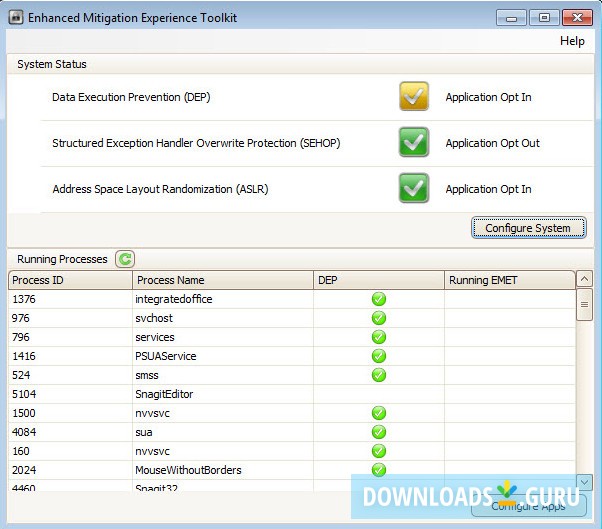Click process ID 2024
This screenshot has height=529, width=602.
pos(24,470)
